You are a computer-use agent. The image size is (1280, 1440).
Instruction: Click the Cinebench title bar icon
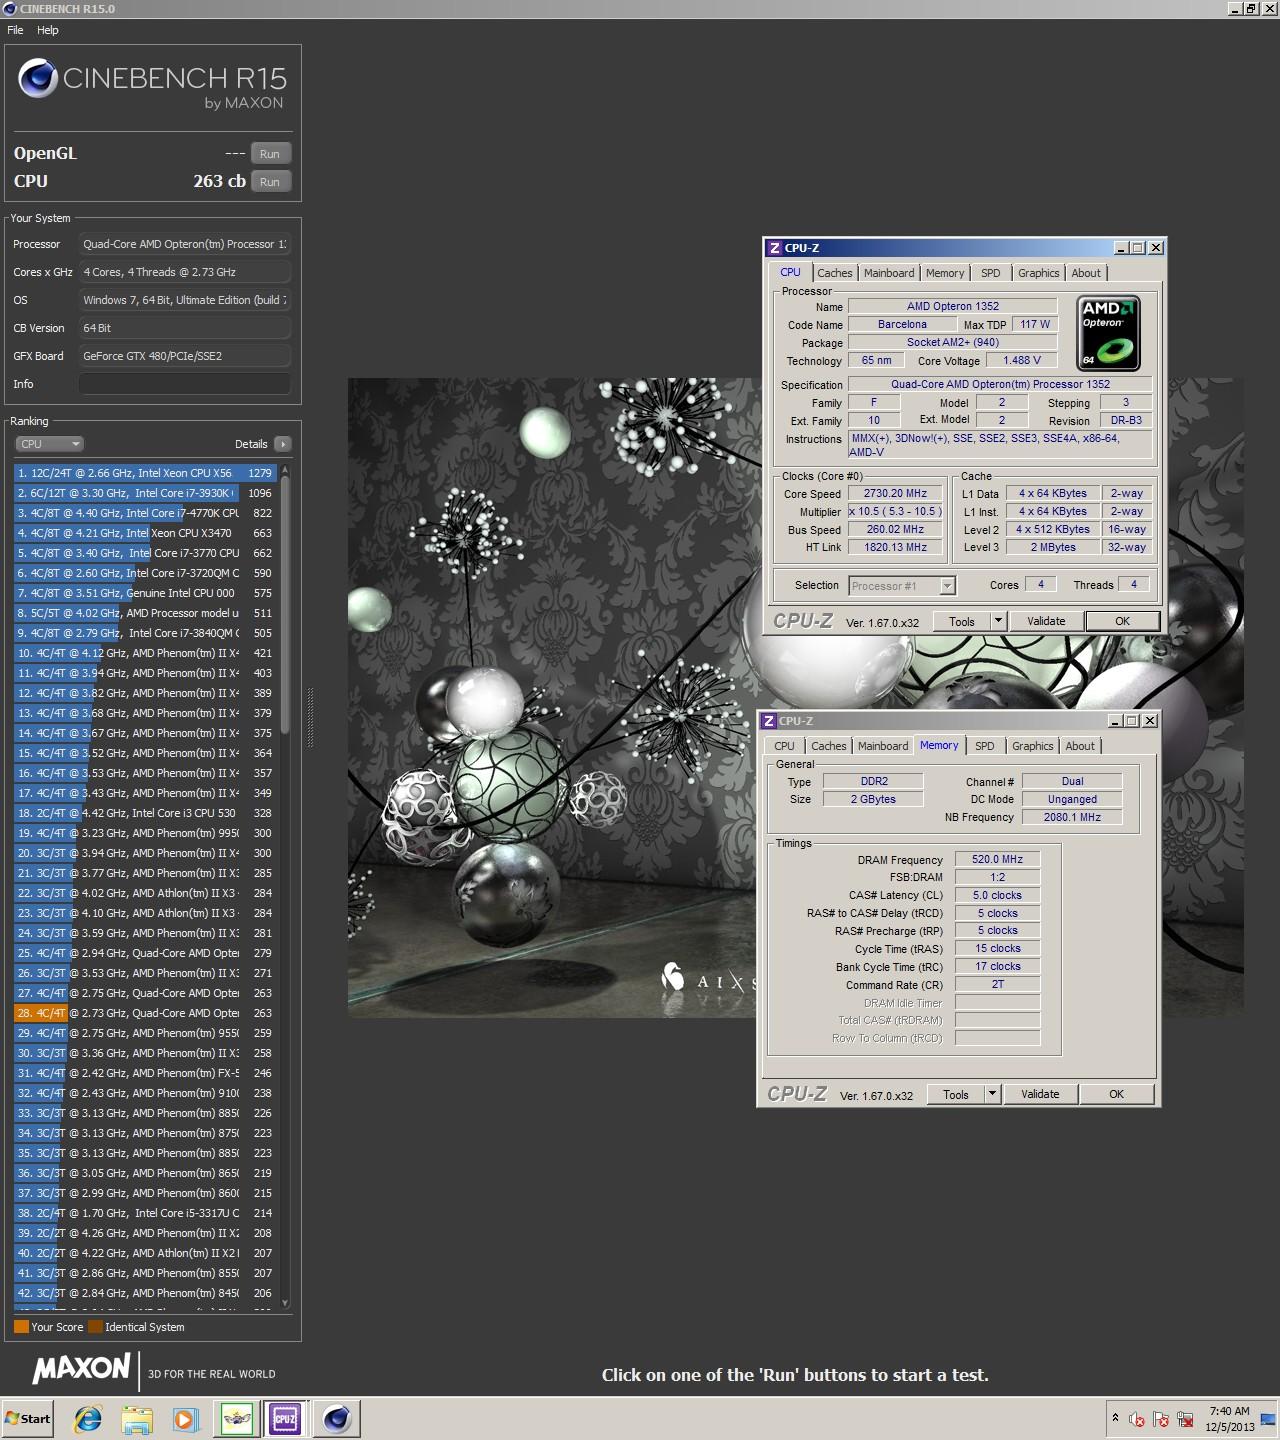[9, 8]
